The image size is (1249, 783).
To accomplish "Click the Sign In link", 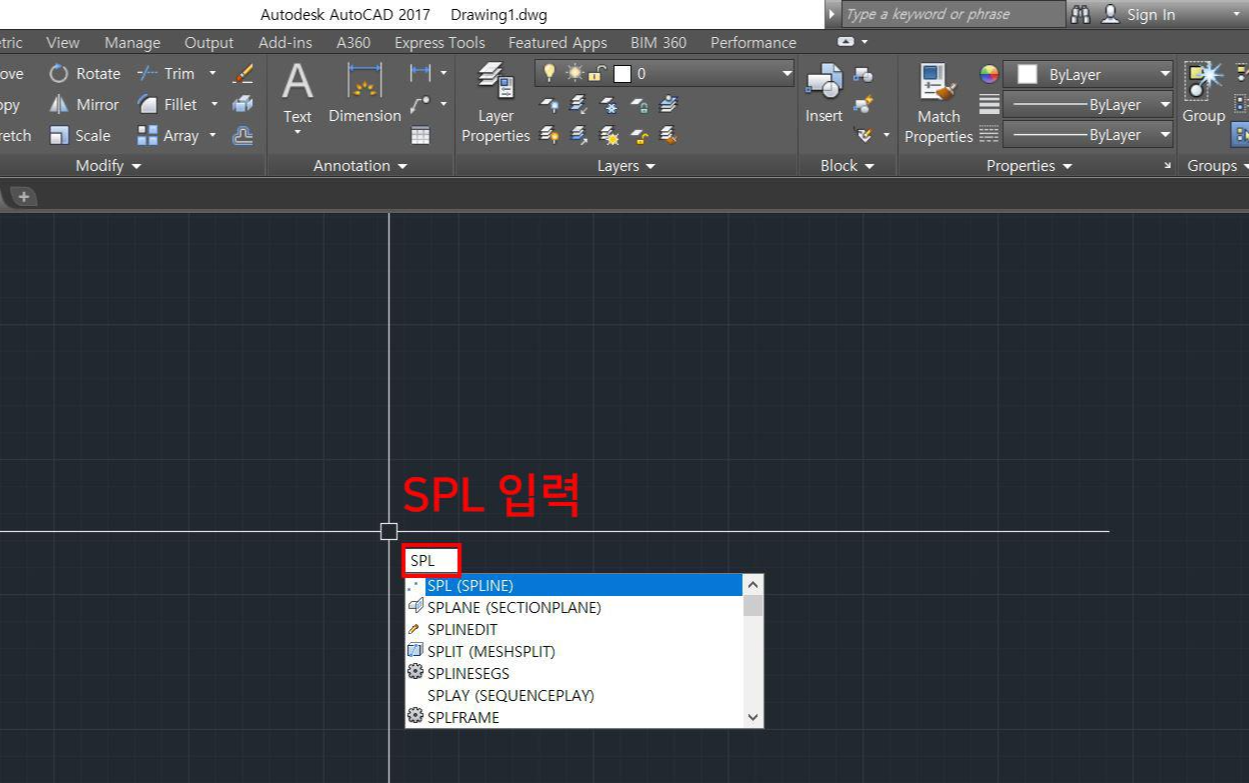I will point(1151,14).
